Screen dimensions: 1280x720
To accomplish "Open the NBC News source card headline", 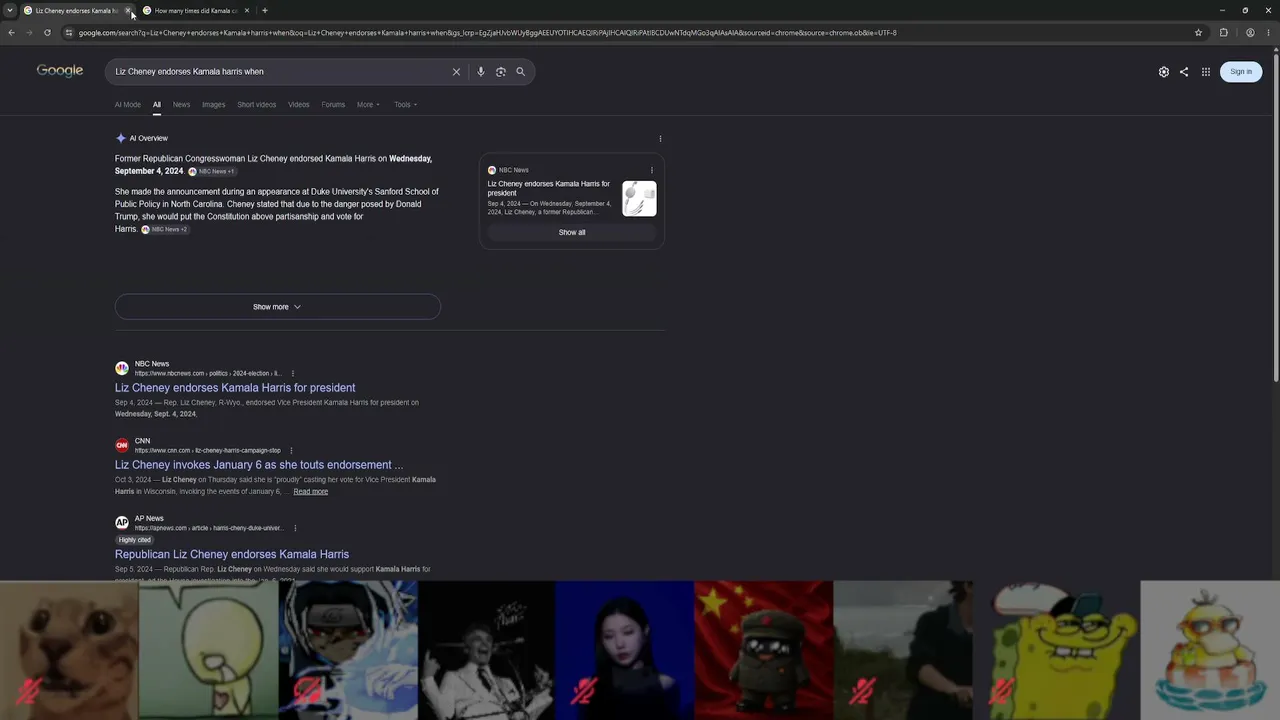I will point(549,189).
